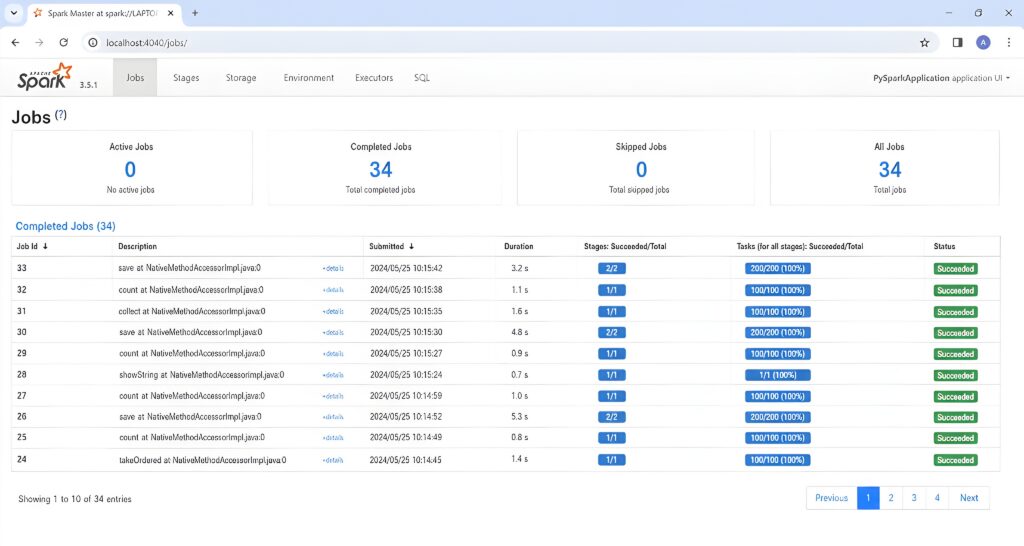Click the text Showing 1 to 10 of 34 entries
1024x546 pixels.
[x=75, y=499]
